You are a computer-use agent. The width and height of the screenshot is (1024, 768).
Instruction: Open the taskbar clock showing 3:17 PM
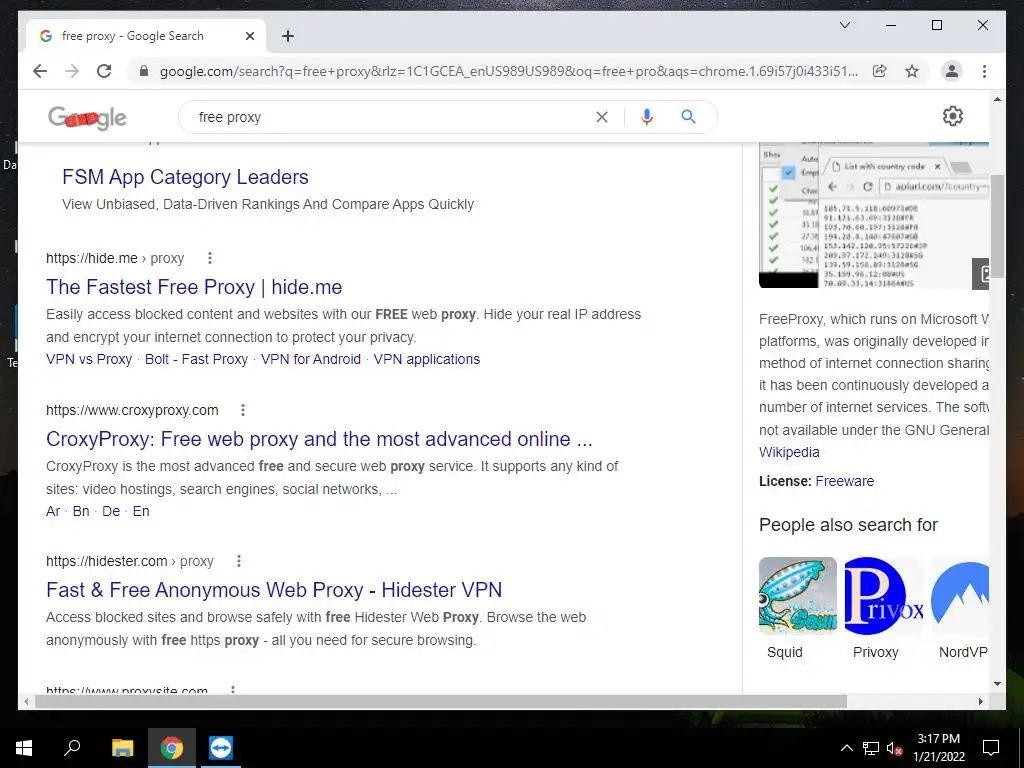938,748
